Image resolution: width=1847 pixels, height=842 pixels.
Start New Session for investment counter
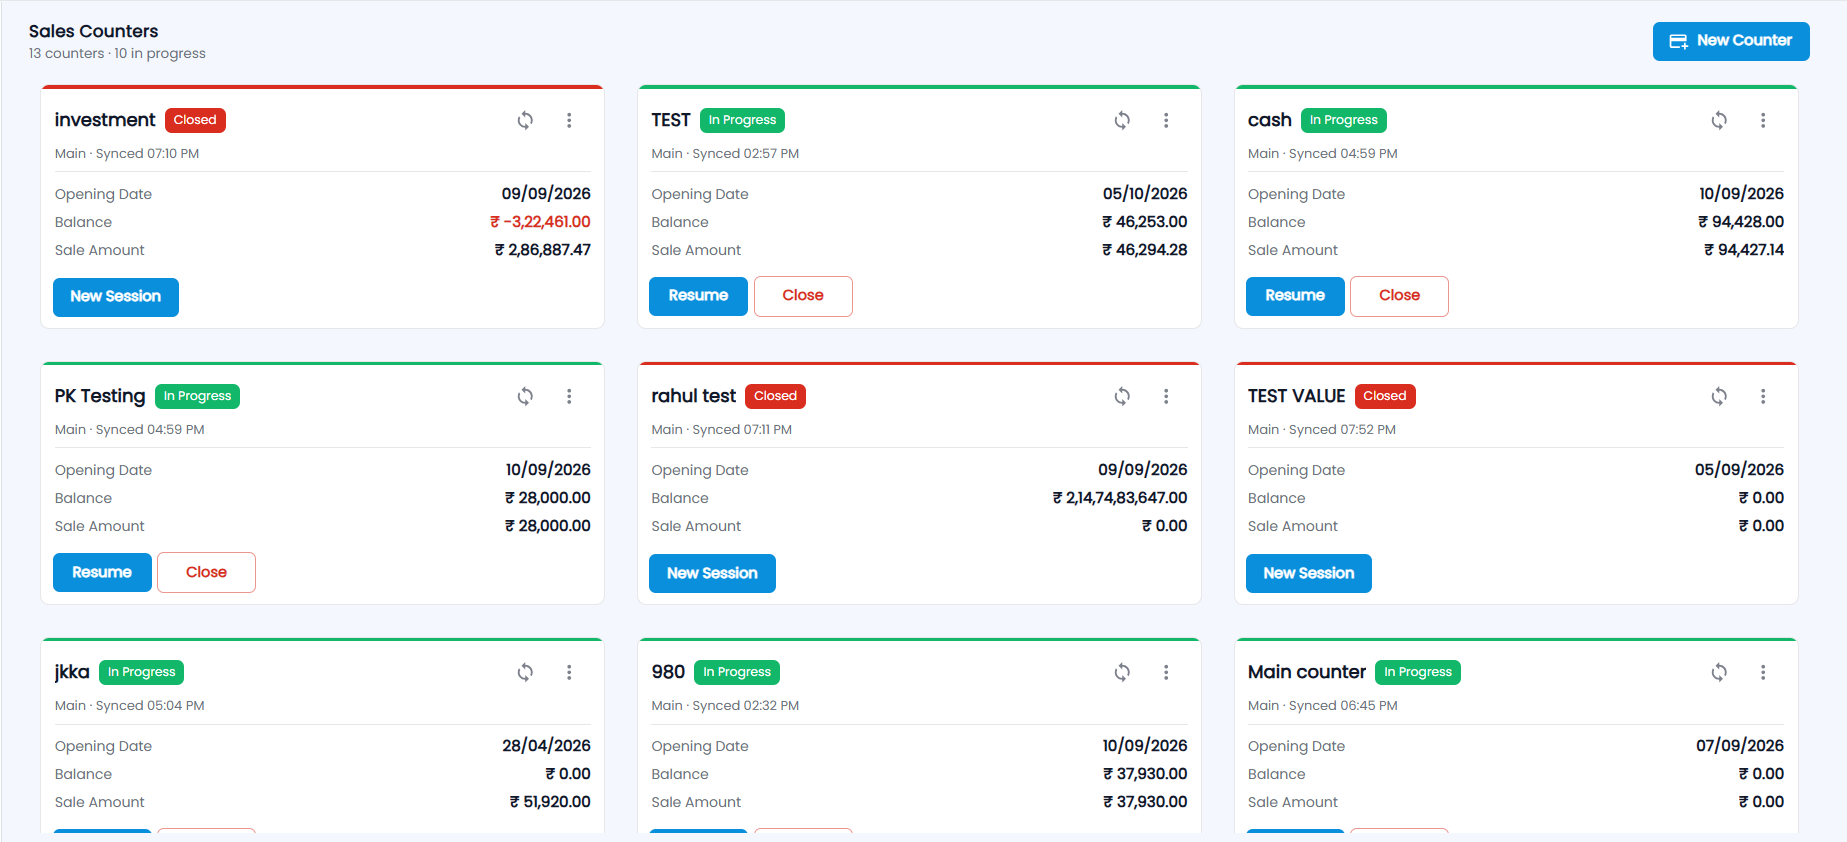coord(116,297)
